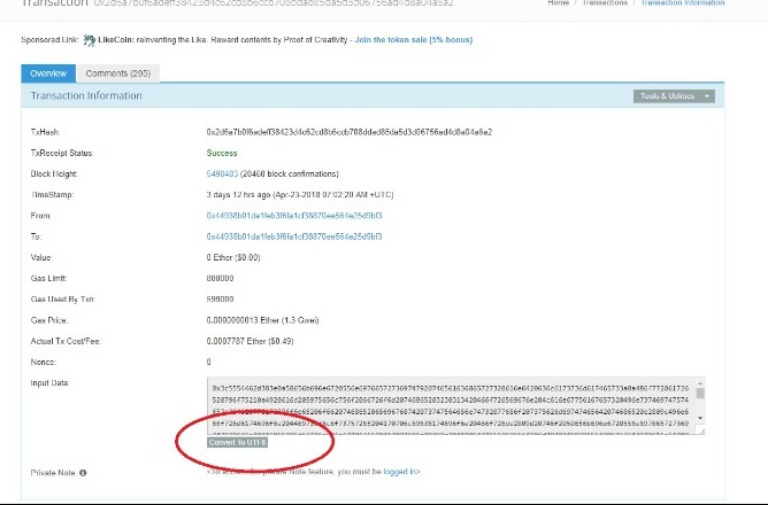The height and width of the screenshot is (505, 768).
Task: Click the From address link
Action: pyautogui.click(x=294, y=216)
